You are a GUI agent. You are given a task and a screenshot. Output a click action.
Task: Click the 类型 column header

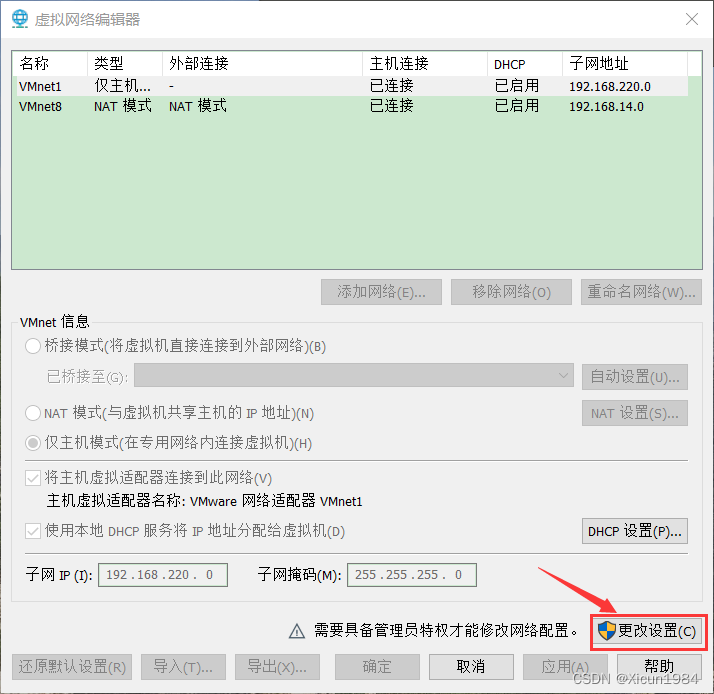coord(125,64)
